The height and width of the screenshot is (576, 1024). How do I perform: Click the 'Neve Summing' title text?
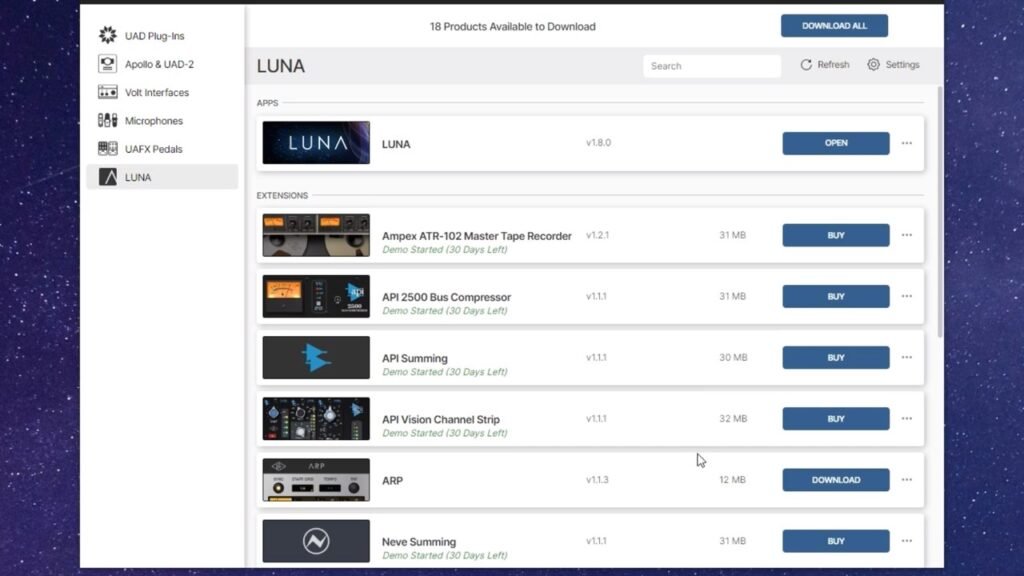419,541
